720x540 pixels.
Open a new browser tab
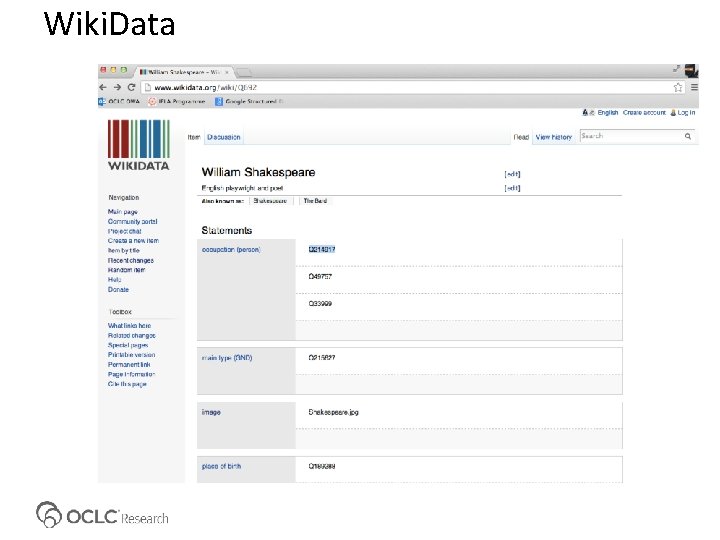pos(244,72)
